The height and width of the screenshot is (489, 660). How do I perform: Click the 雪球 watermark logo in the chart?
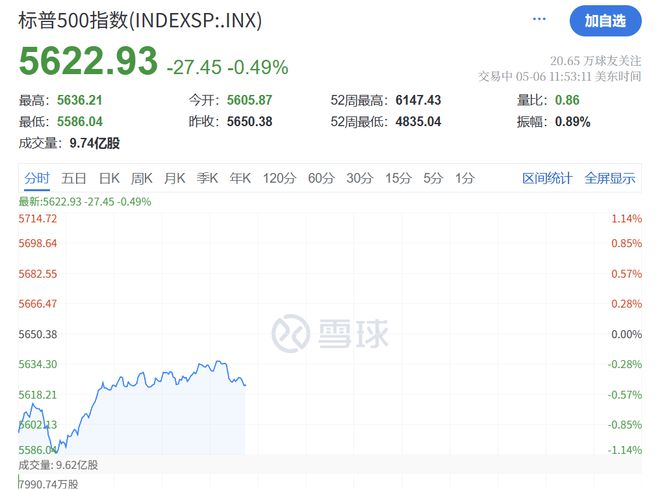coord(330,333)
